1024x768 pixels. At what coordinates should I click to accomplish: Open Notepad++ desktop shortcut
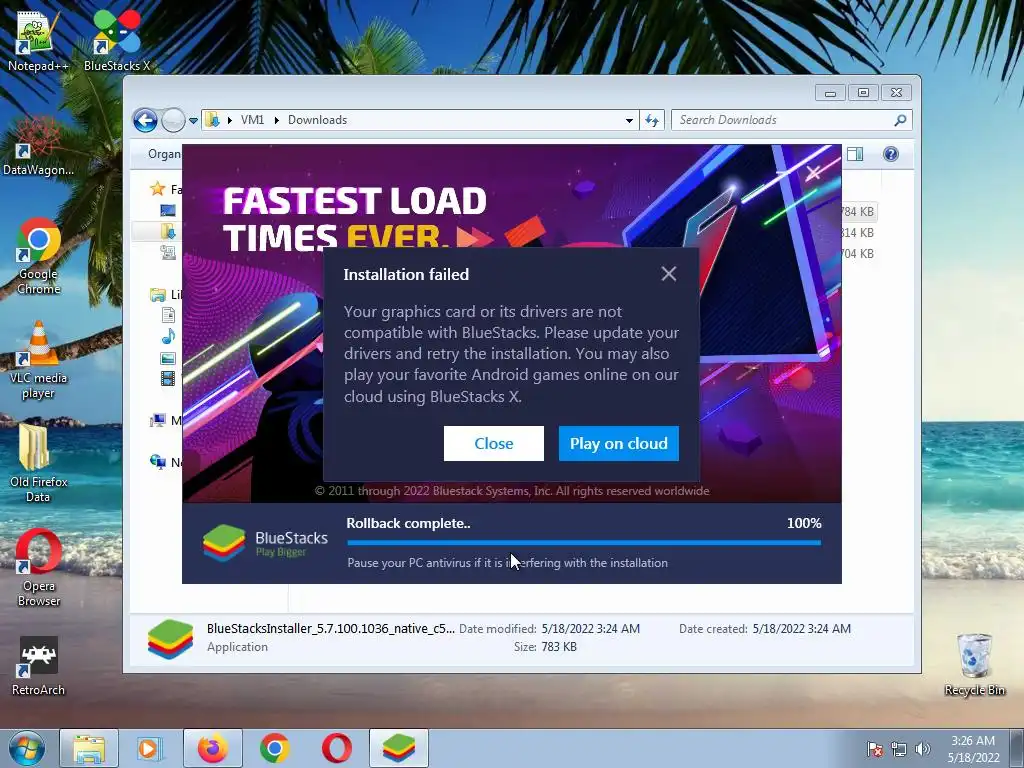37,40
